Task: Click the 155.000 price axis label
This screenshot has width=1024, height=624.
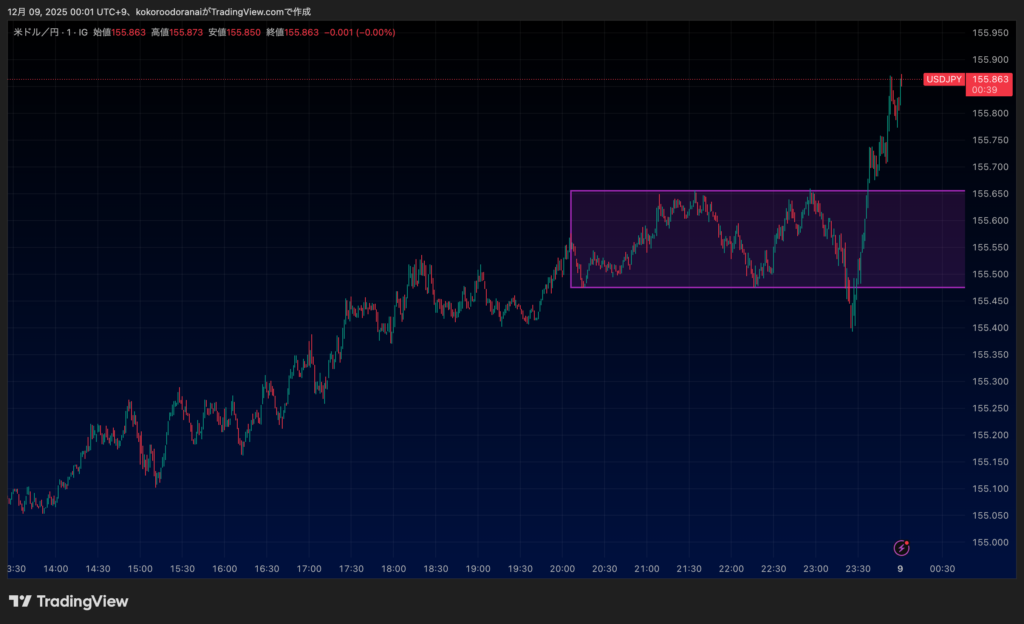Action: click(991, 542)
